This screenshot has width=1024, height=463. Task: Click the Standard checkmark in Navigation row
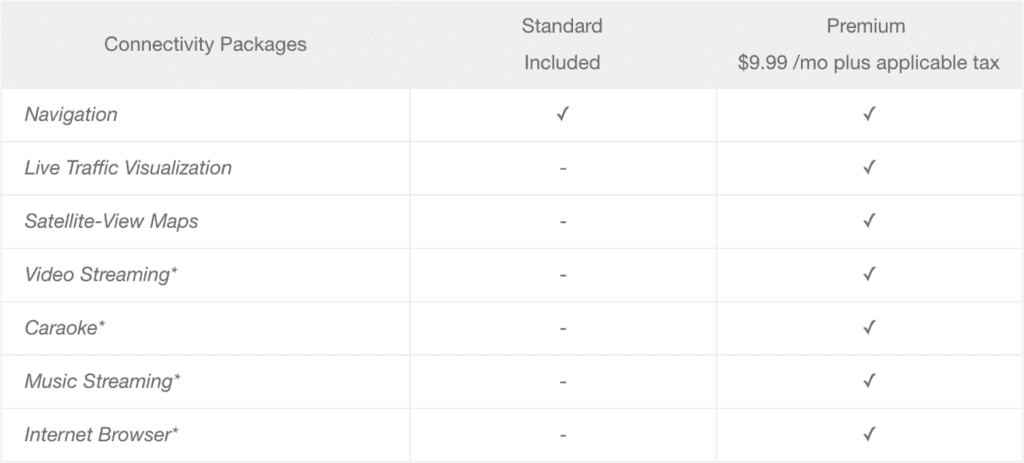pos(563,115)
